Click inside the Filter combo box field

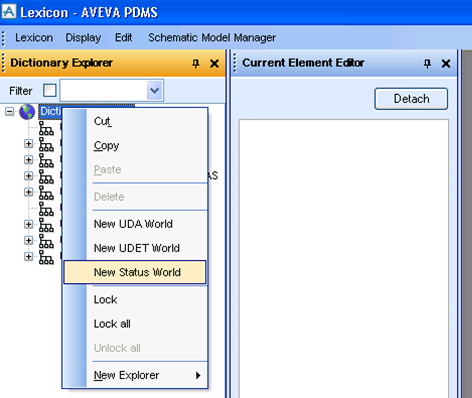(103, 90)
